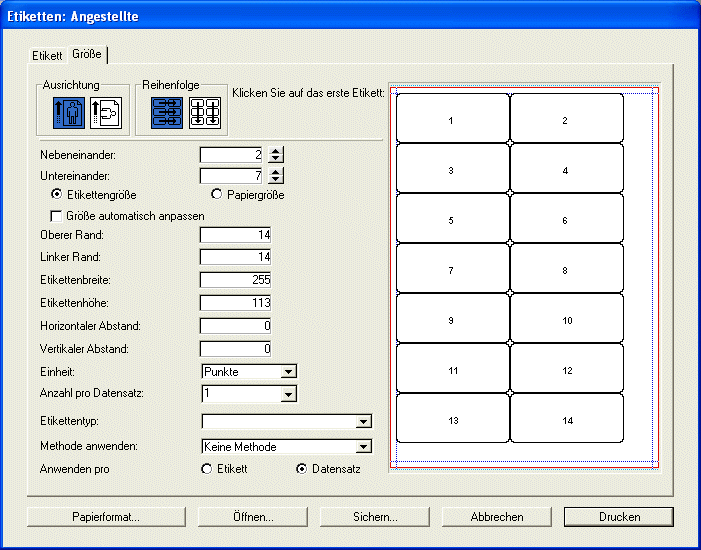
Task: Select the Größe tab
Action: pyautogui.click(x=86, y=54)
